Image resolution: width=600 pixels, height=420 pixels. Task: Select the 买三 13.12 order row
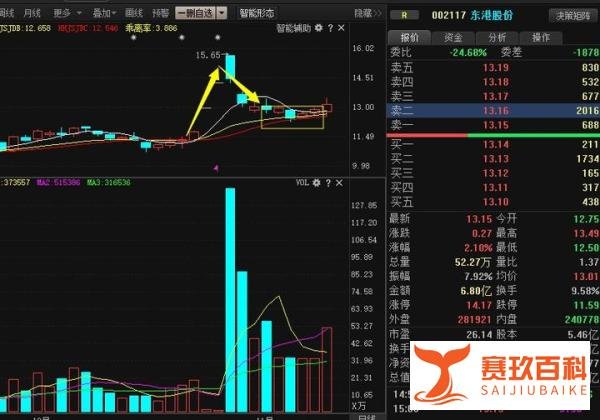pyautogui.click(x=494, y=173)
